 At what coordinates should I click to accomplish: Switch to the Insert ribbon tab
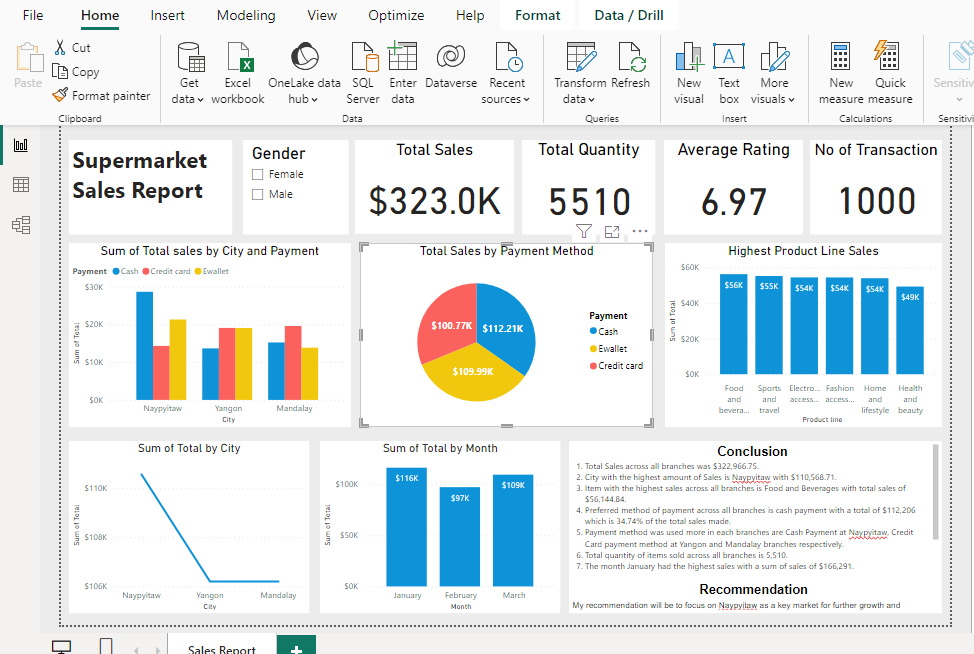click(x=167, y=15)
